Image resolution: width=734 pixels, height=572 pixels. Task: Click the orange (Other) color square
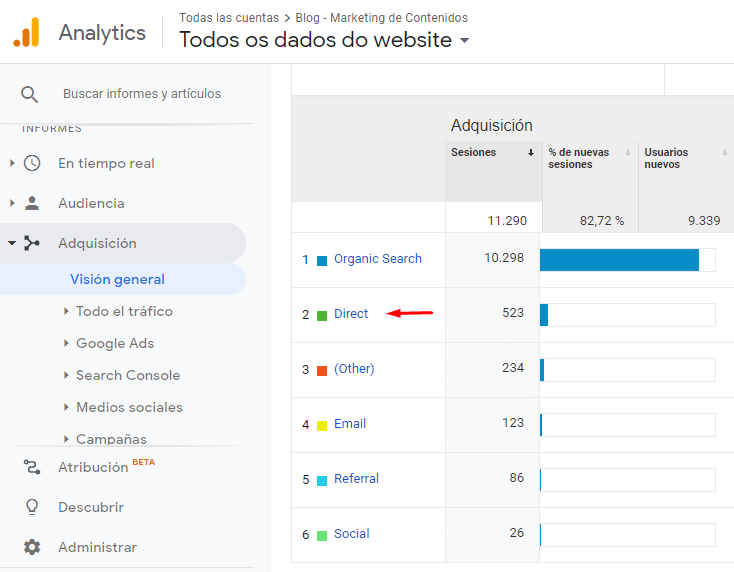[x=322, y=371]
